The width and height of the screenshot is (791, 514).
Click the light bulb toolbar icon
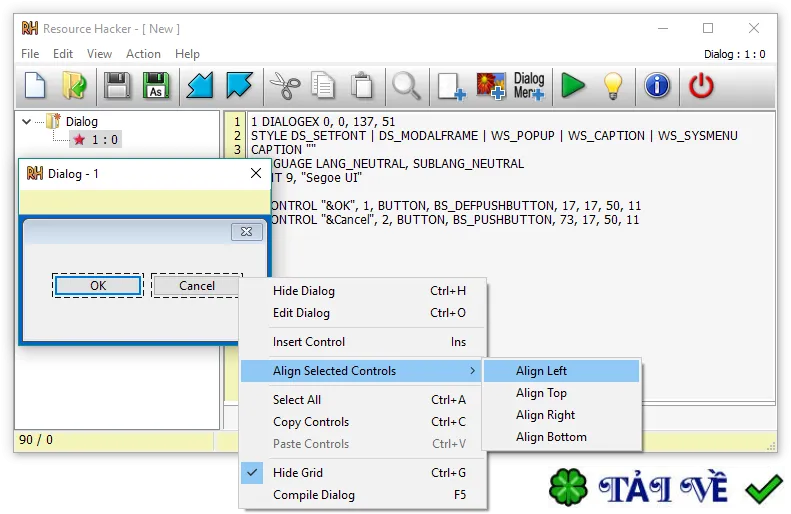click(x=613, y=86)
